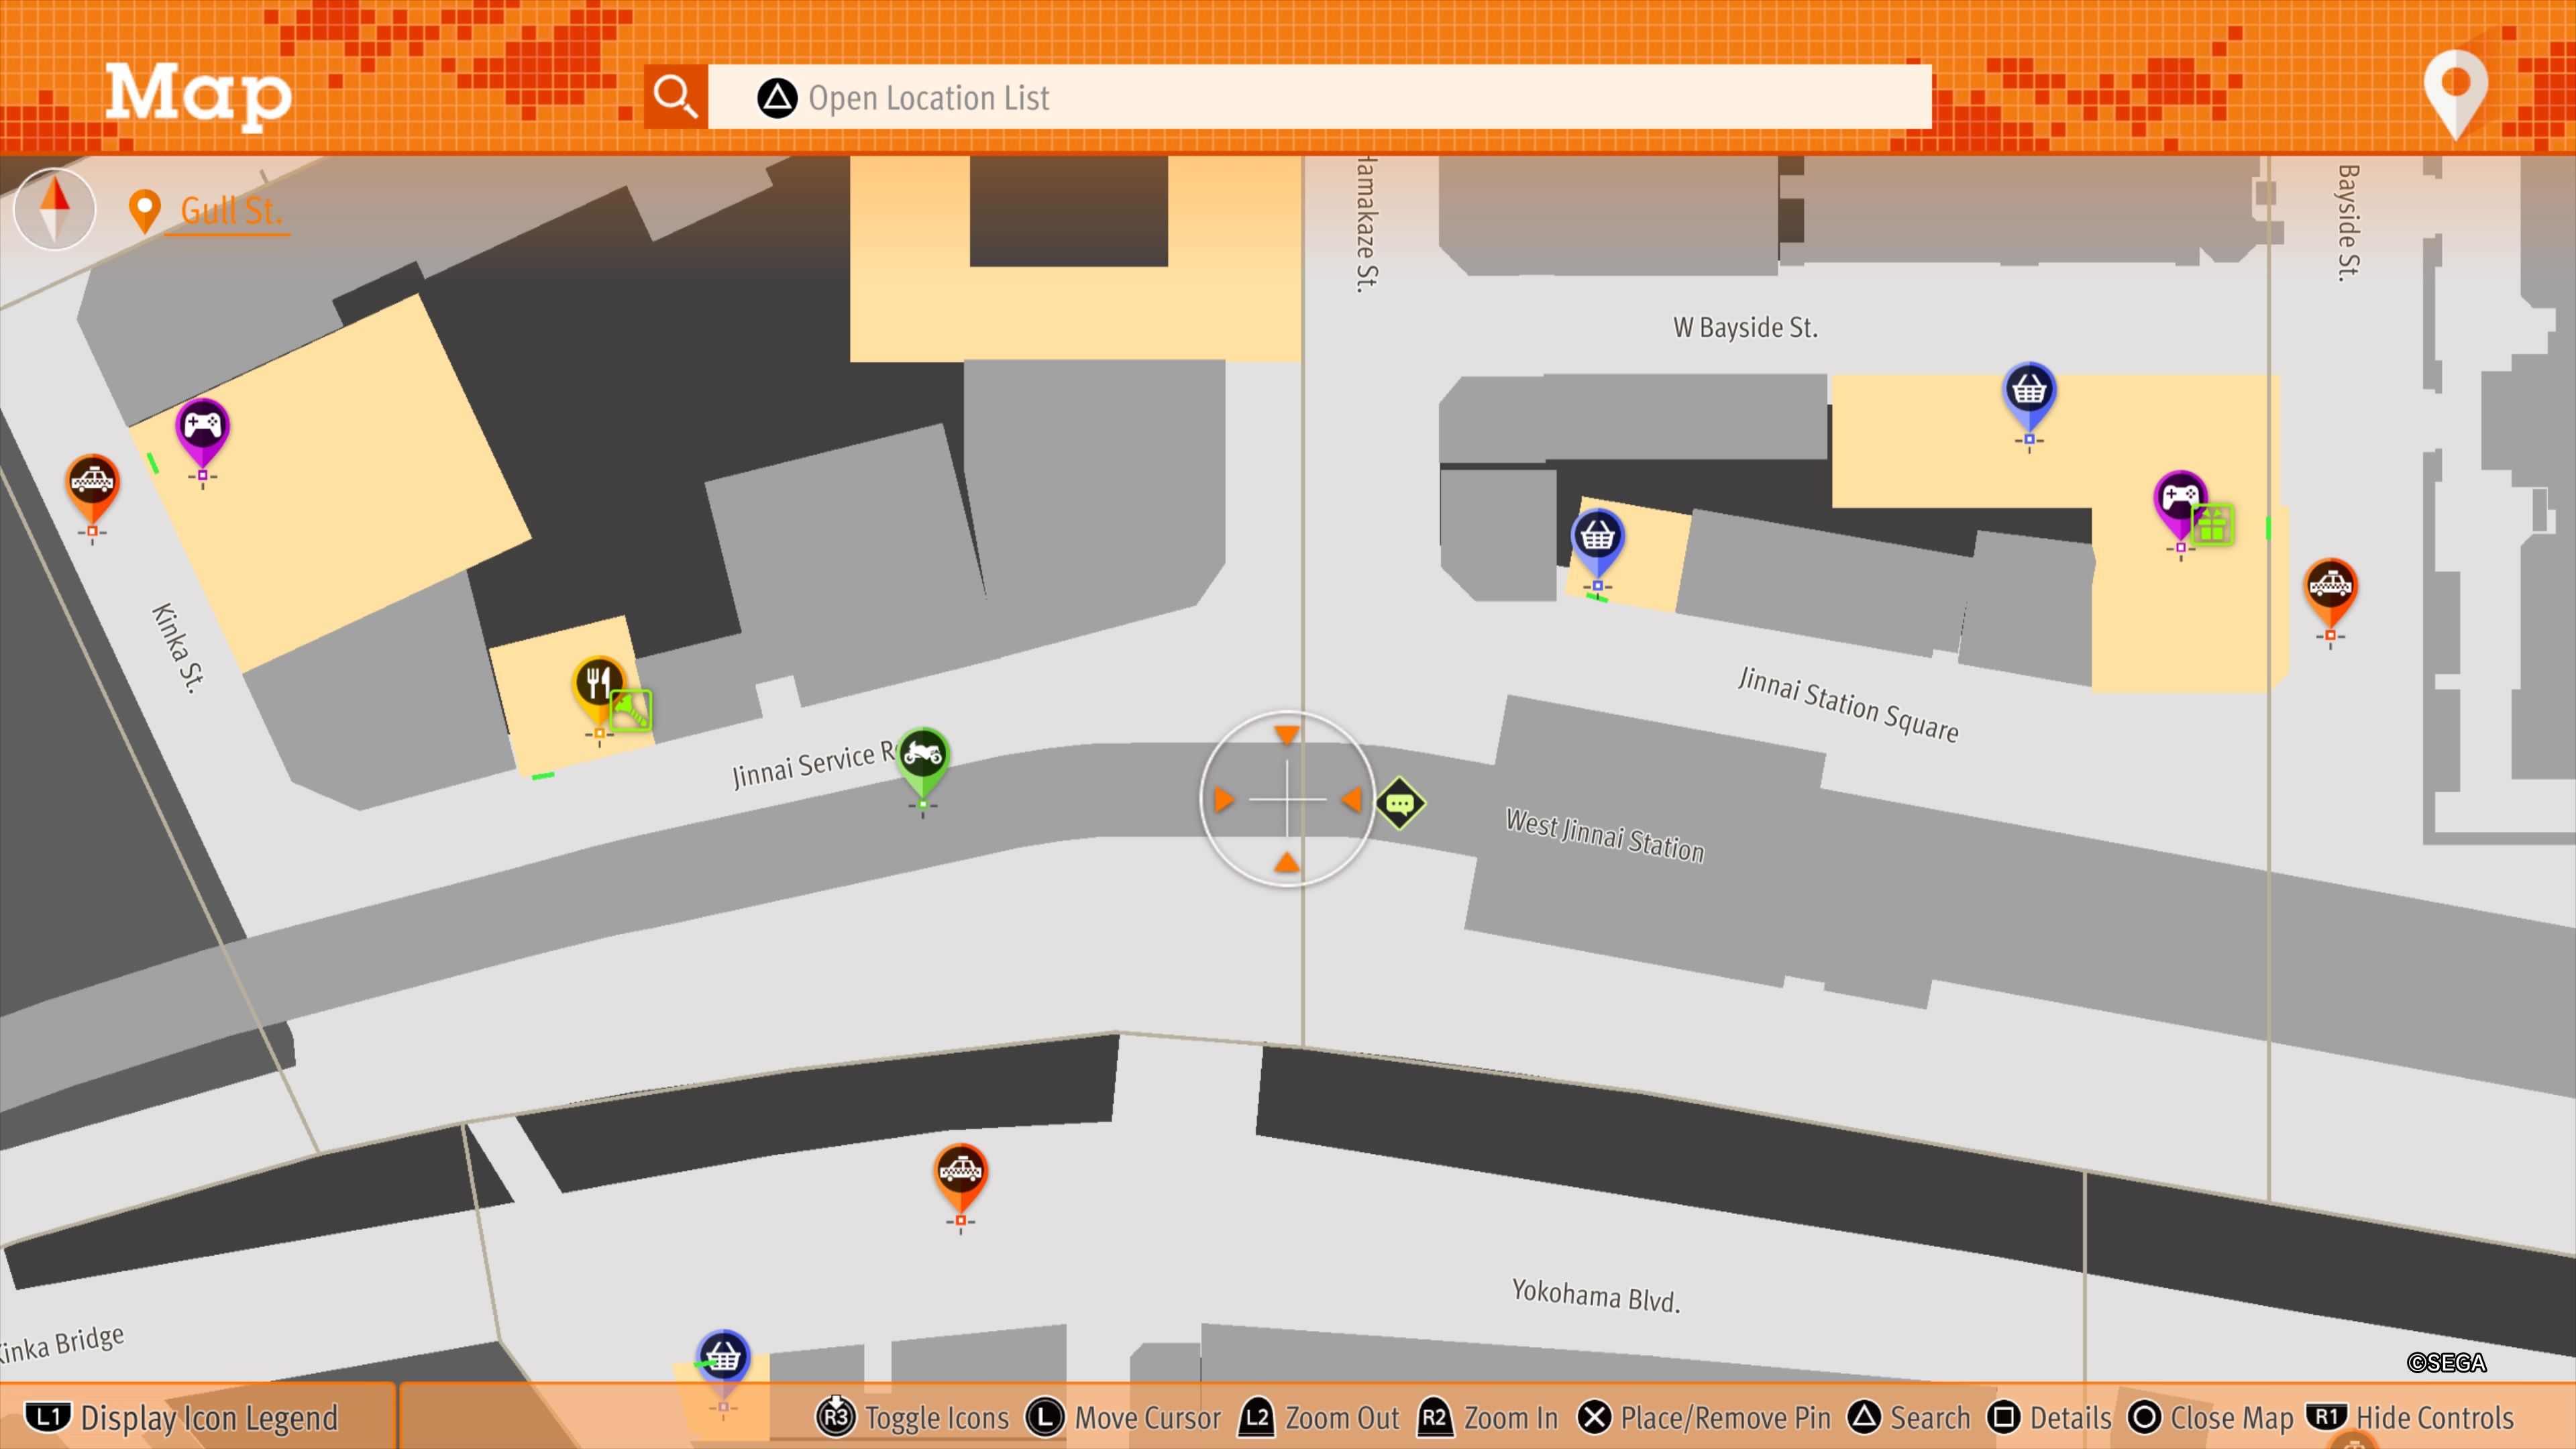Select the taxi marker on Yokohama Blvd.
The image size is (2576, 1449).
pyautogui.click(x=960, y=1171)
